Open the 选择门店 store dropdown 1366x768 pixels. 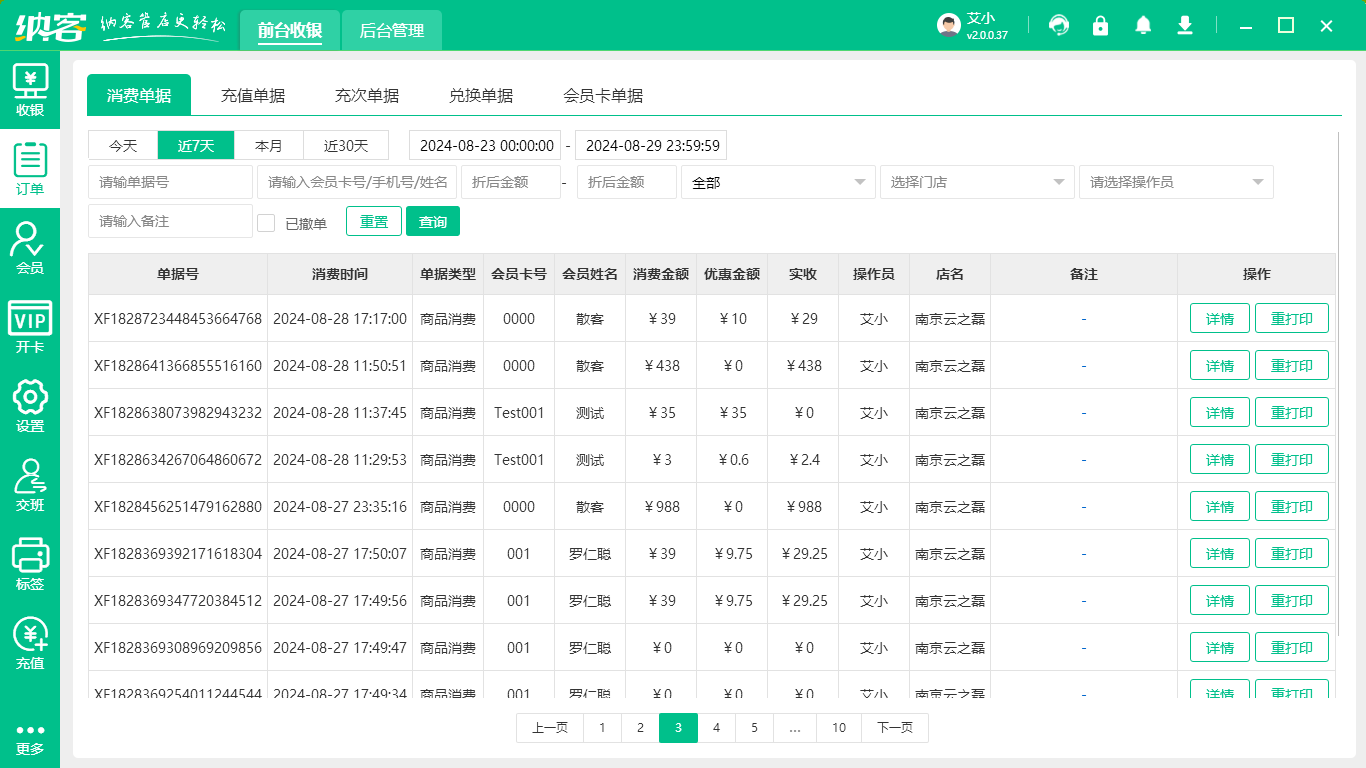(977, 182)
